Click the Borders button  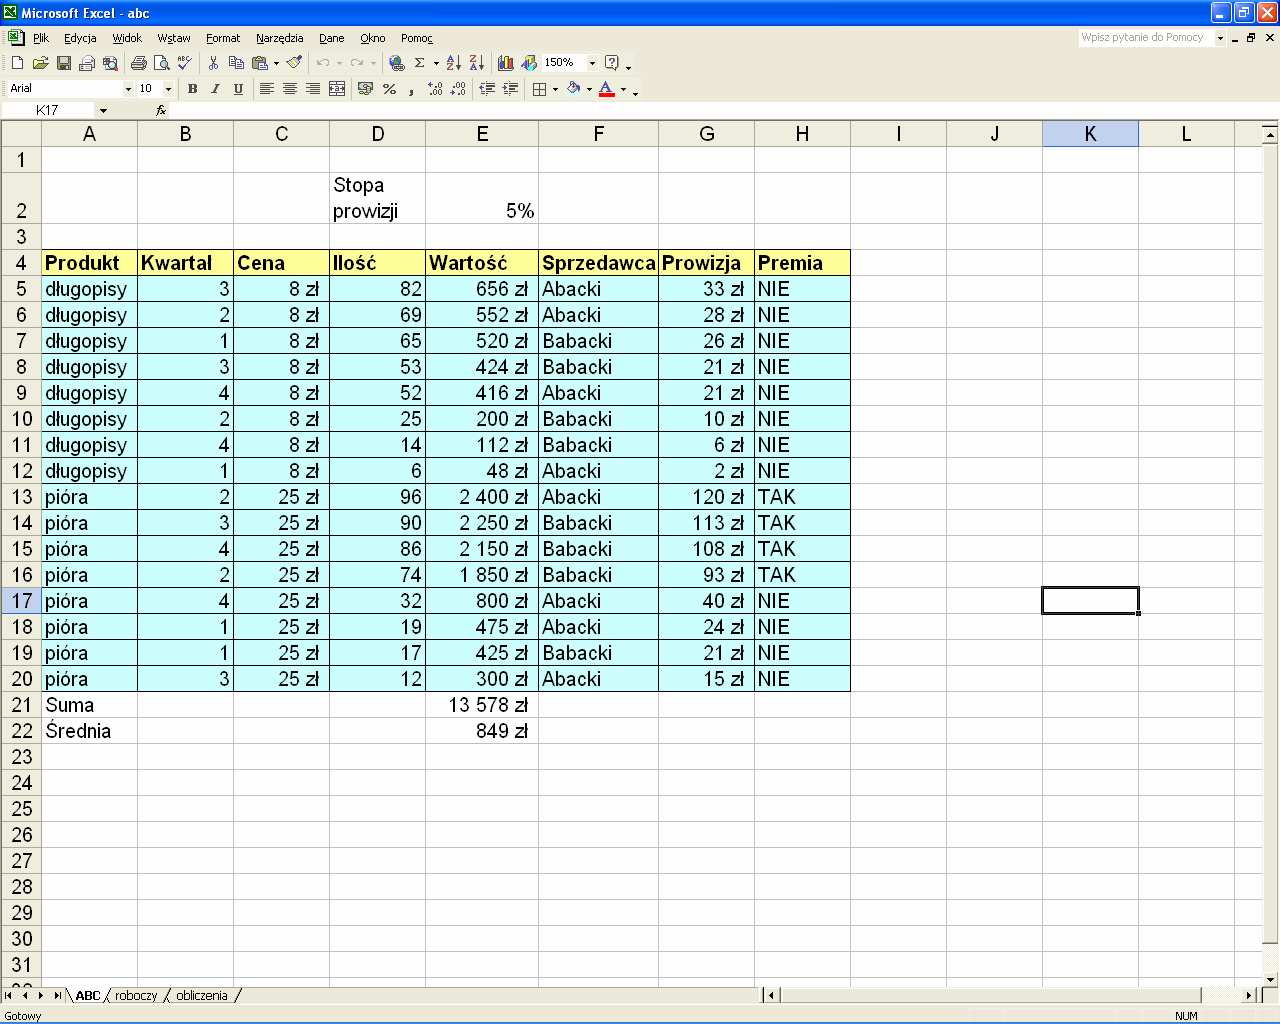coord(540,89)
